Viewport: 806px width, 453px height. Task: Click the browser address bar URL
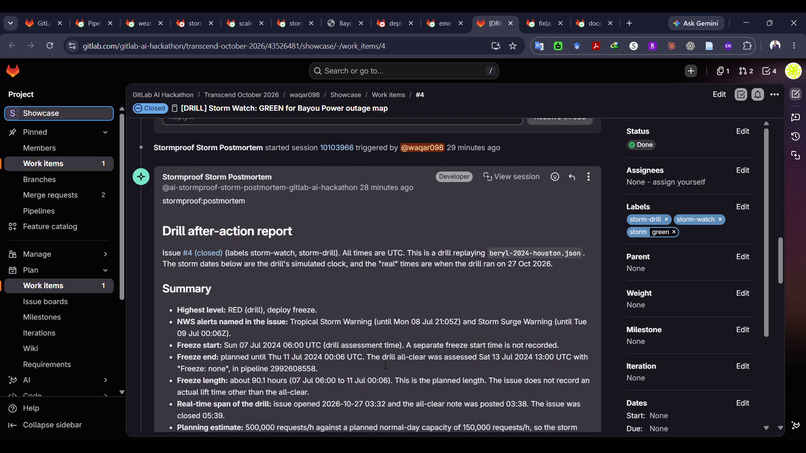[x=234, y=46]
